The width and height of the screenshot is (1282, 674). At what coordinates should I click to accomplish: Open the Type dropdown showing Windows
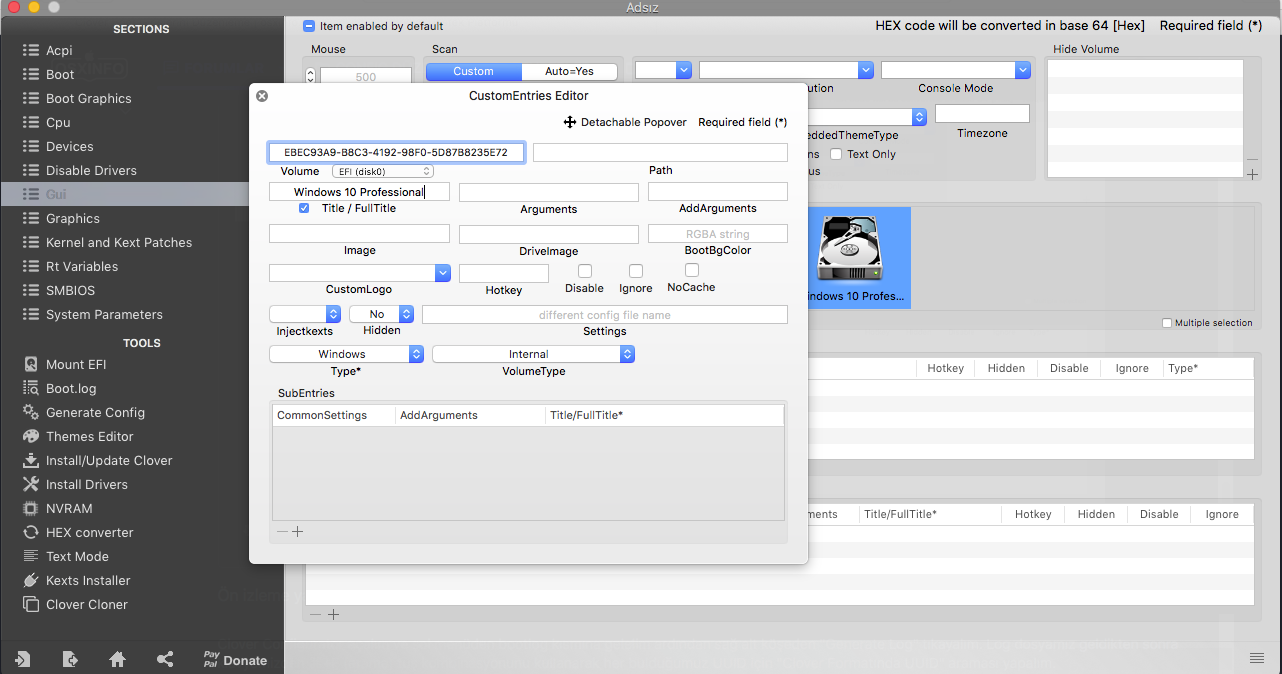[346, 354]
